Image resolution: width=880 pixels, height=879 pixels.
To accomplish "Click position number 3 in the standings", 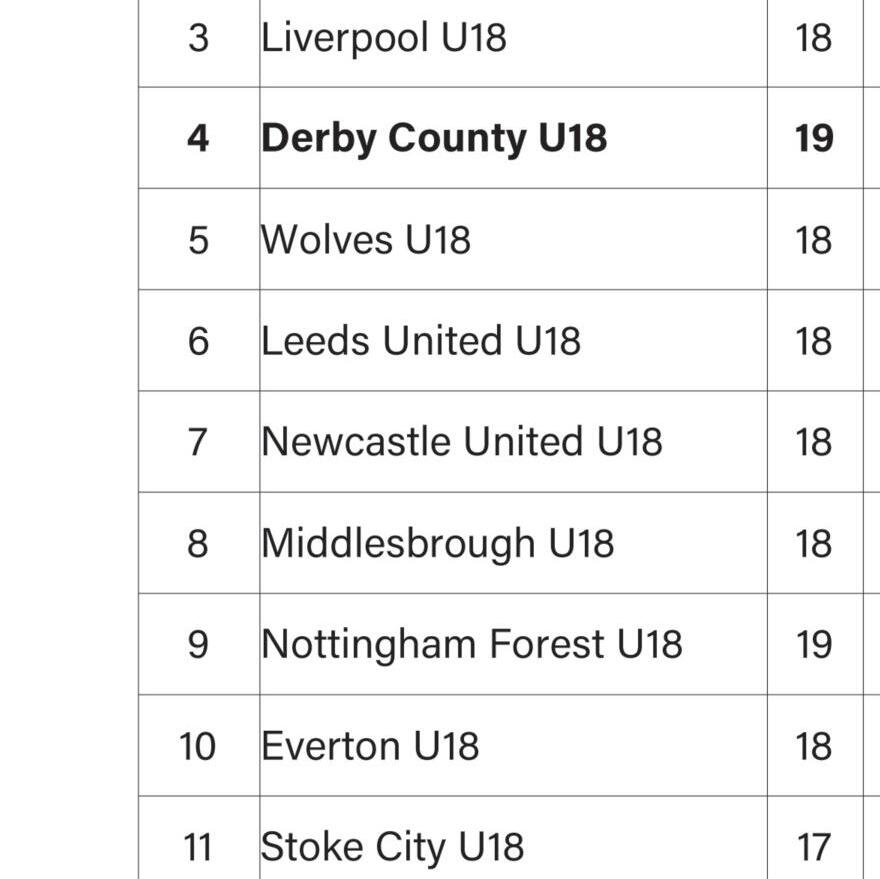I will [x=198, y=38].
